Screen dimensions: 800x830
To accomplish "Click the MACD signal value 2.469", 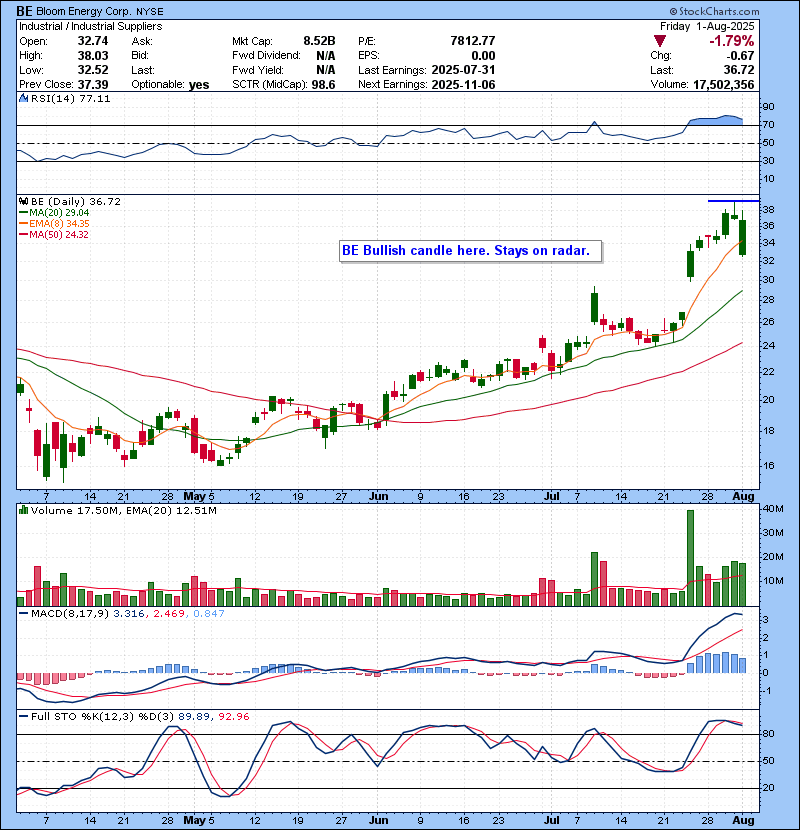I will pyautogui.click(x=169, y=614).
